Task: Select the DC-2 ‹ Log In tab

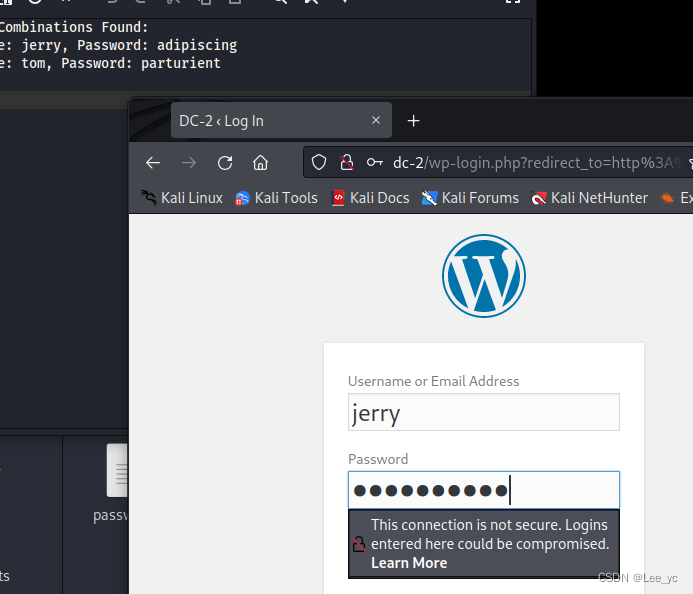Action: coord(281,120)
